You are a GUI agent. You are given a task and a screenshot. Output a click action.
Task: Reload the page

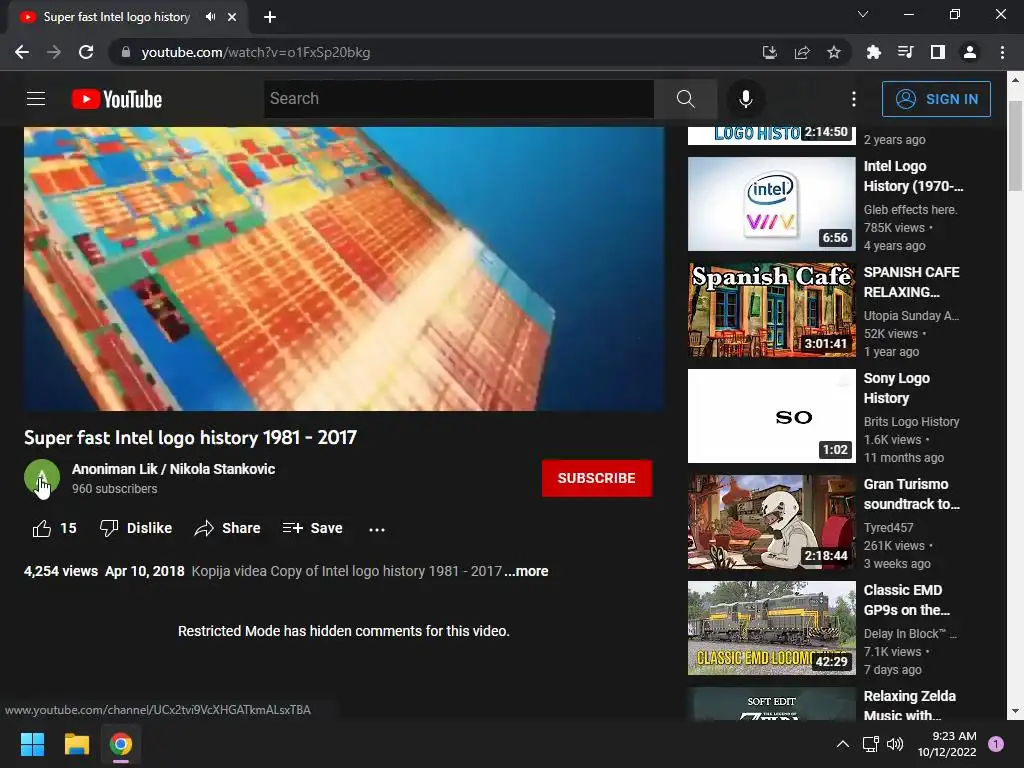[x=86, y=52]
